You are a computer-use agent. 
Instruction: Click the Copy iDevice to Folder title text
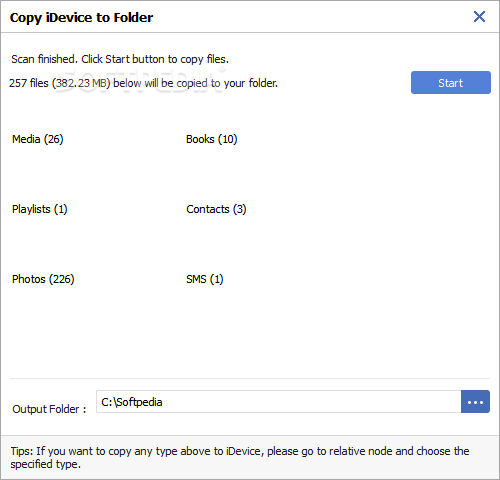(81, 18)
